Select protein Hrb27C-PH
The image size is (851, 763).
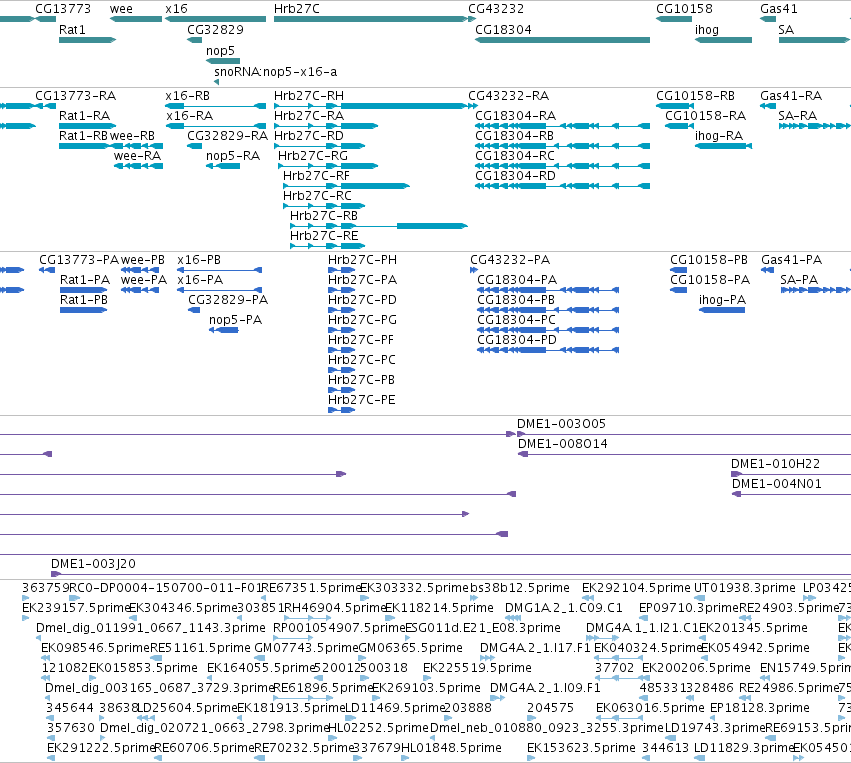(x=341, y=270)
